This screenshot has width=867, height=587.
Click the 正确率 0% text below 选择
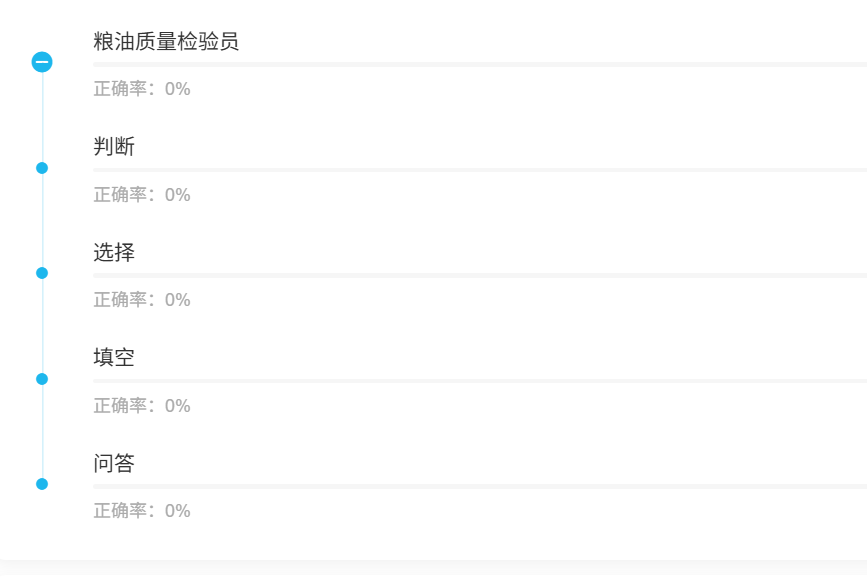pyautogui.click(x=142, y=300)
